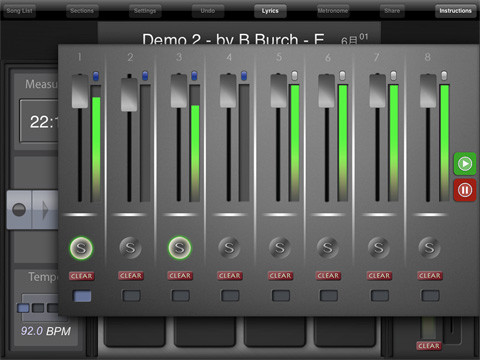
Task: Click the record button behind the mixer
Action: (x=19, y=210)
